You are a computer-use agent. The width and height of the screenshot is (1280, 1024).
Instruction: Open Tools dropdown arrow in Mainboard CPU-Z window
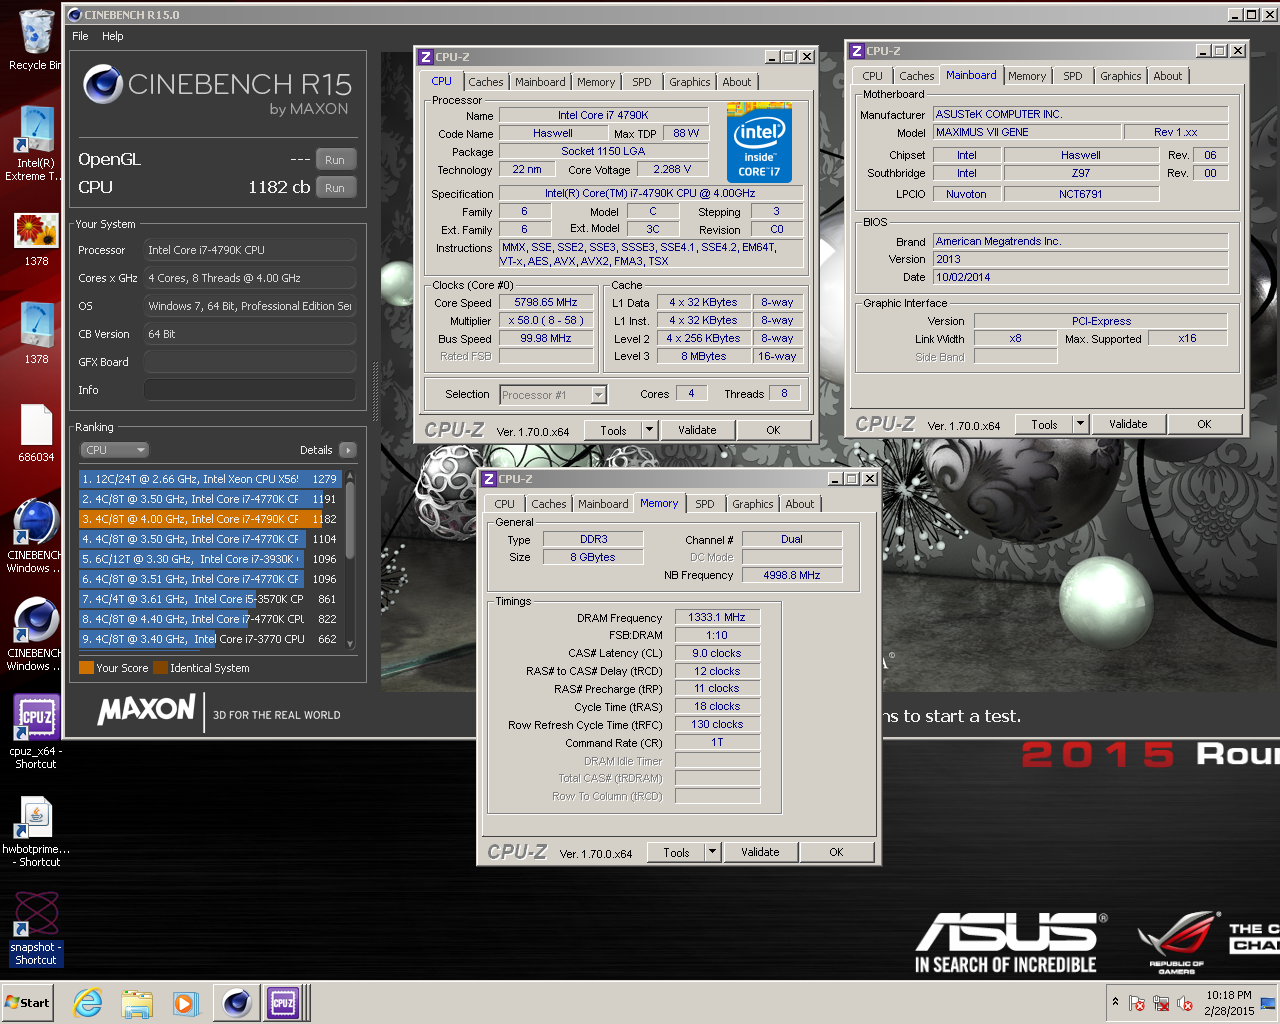coord(1080,424)
